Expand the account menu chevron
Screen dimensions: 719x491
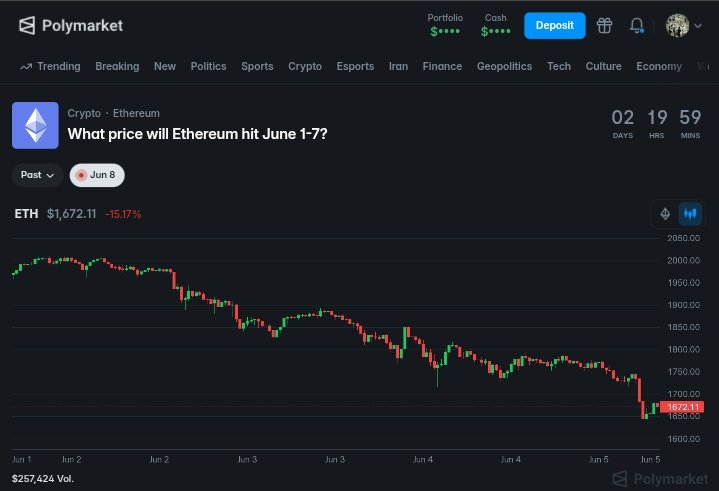[x=698, y=26]
